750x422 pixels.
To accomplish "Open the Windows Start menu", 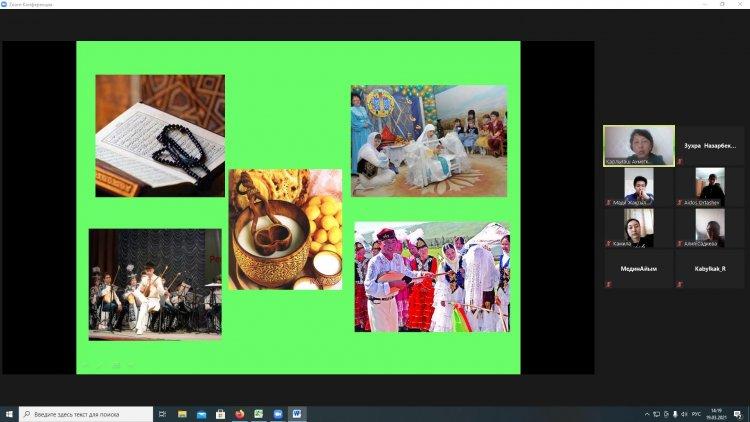I will 9,413.
